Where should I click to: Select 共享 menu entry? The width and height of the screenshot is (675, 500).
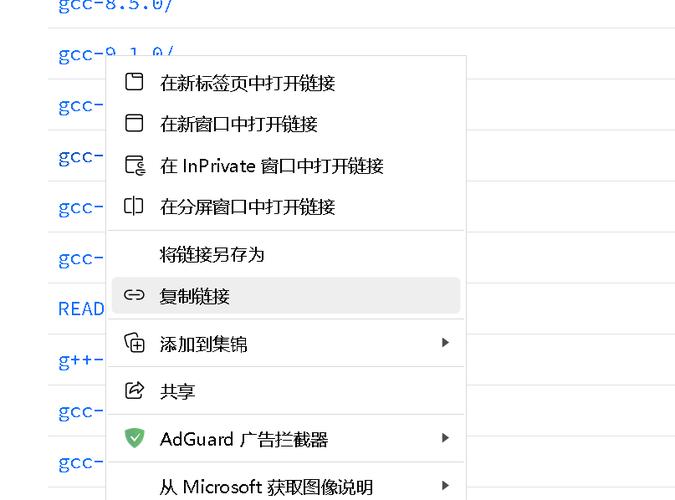pyautogui.click(x=286, y=391)
